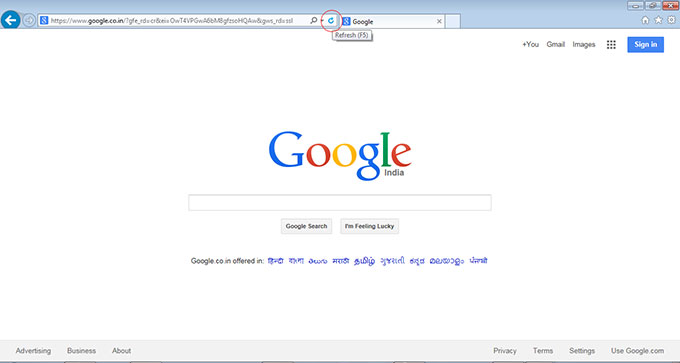Click the I'm Feeling Lucky button
This screenshot has width=680, height=363.
click(x=369, y=226)
